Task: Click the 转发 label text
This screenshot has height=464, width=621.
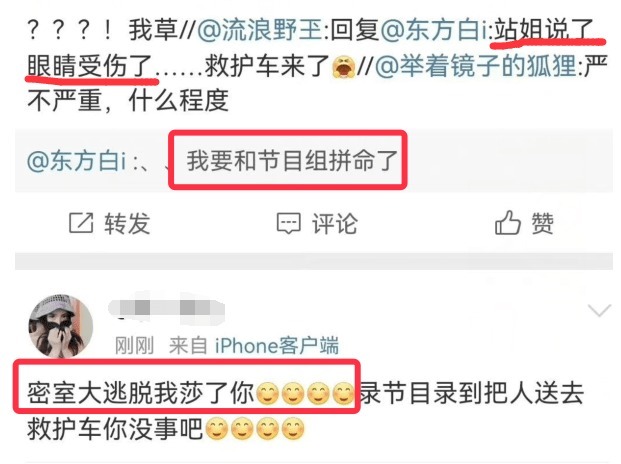Action: tap(127, 223)
